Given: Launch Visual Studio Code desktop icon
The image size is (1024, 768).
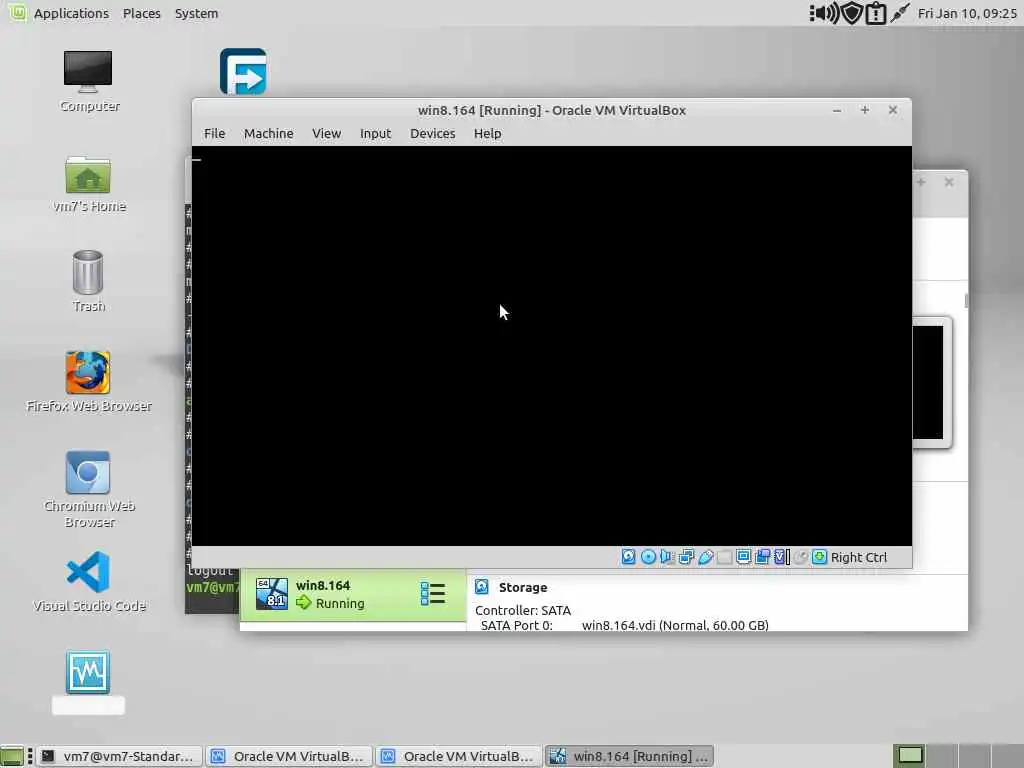Looking at the screenshot, I should point(88,581).
